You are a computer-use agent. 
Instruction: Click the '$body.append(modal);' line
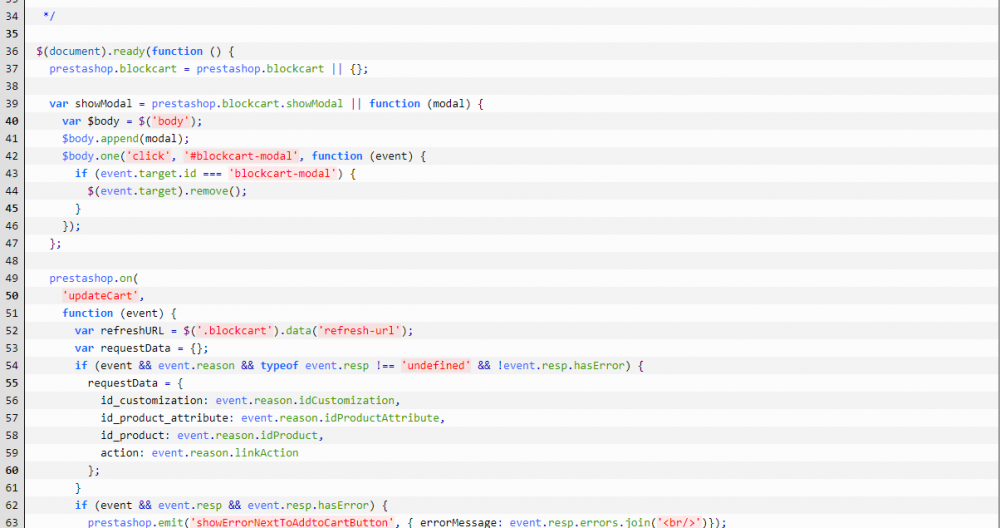click(126, 138)
